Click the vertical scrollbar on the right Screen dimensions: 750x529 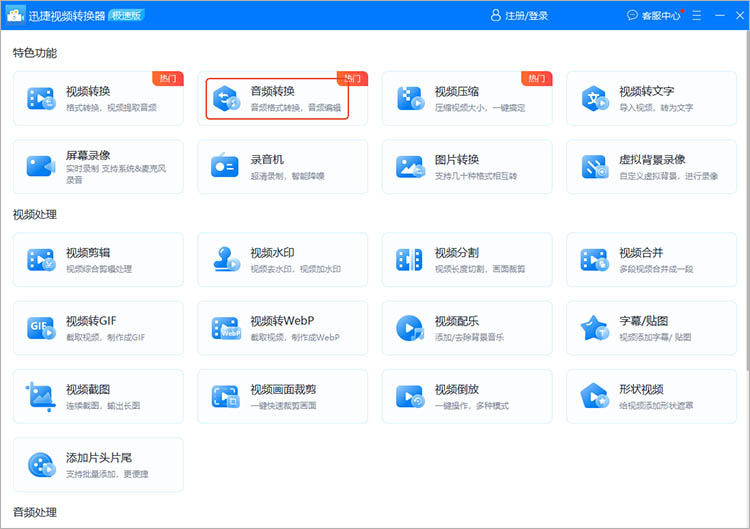[748, 201]
